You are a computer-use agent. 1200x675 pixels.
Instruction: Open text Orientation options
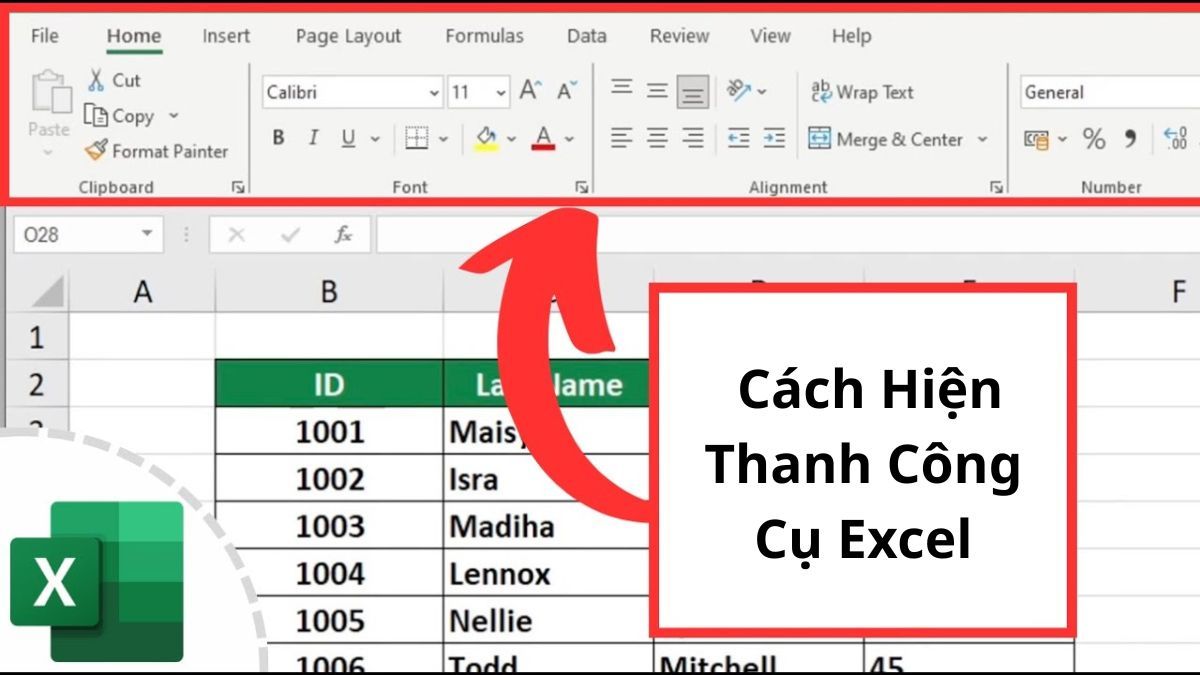coord(740,91)
